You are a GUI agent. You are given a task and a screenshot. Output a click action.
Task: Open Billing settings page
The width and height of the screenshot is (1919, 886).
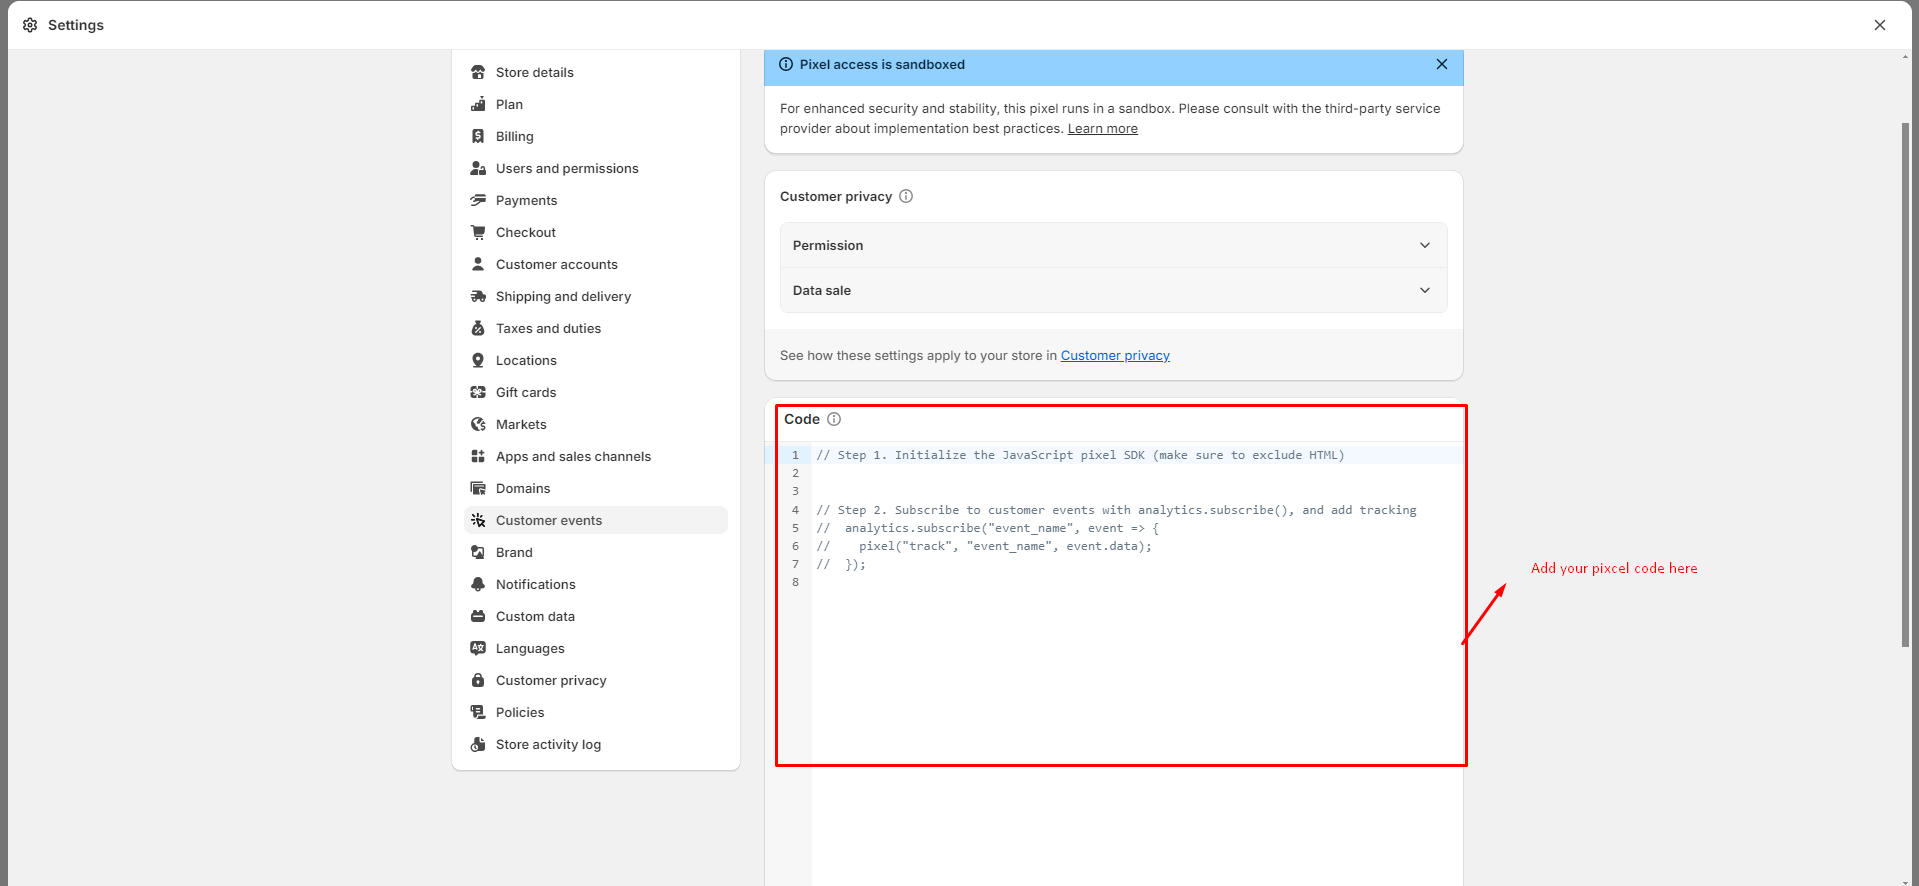[596, 136]
